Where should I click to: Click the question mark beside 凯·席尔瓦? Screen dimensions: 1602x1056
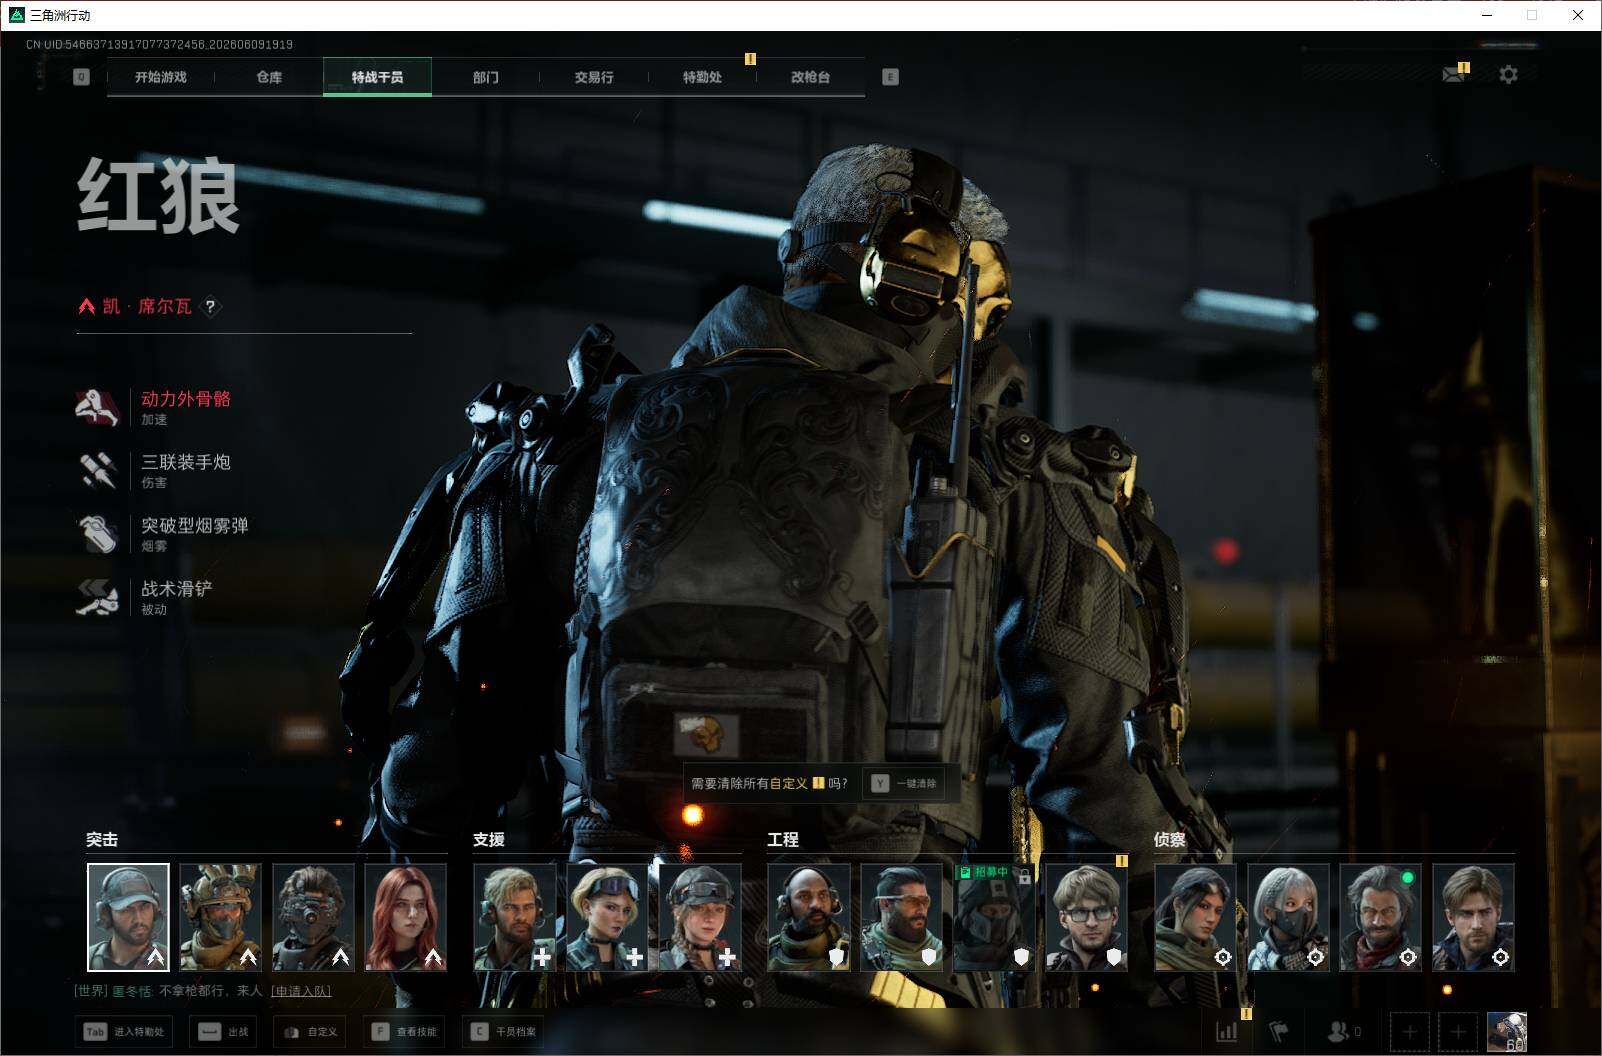(x=210, y=306)
